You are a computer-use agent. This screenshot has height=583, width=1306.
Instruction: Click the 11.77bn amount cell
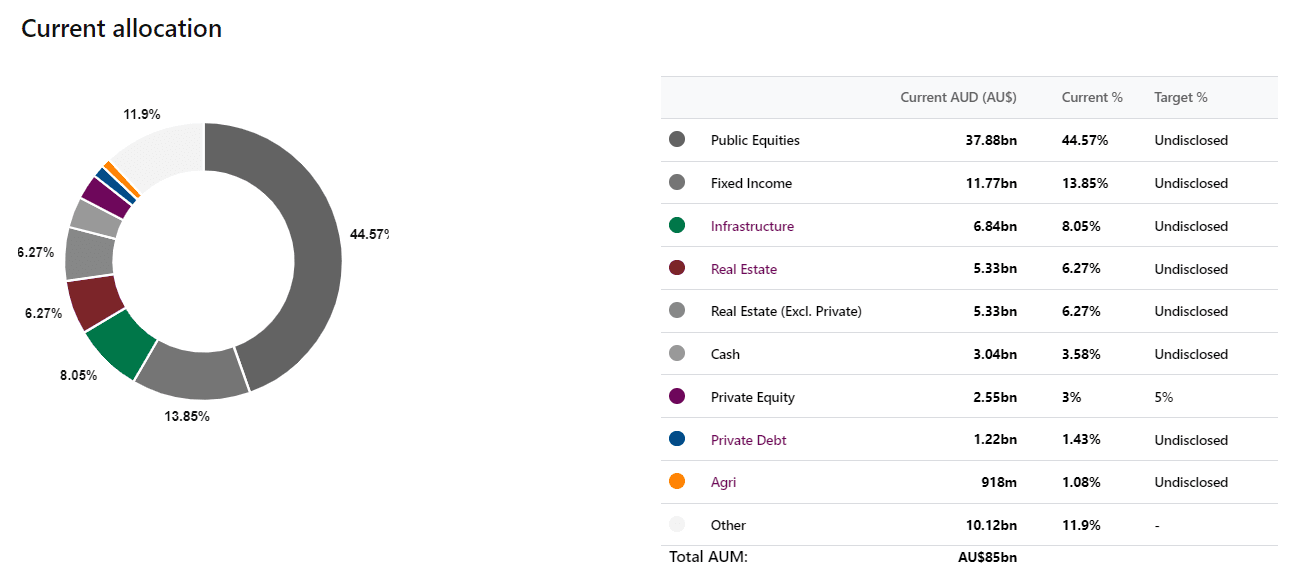(992, 183)
